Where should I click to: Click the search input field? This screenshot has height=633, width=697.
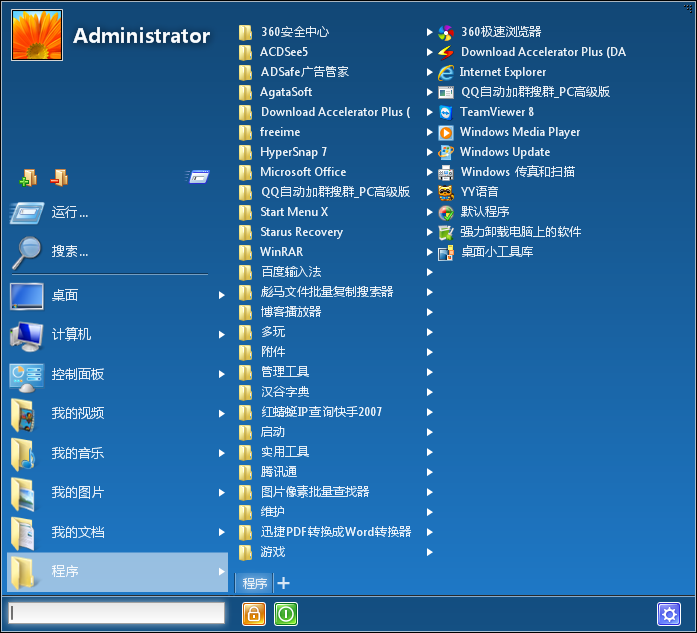(x=117, y=613)
